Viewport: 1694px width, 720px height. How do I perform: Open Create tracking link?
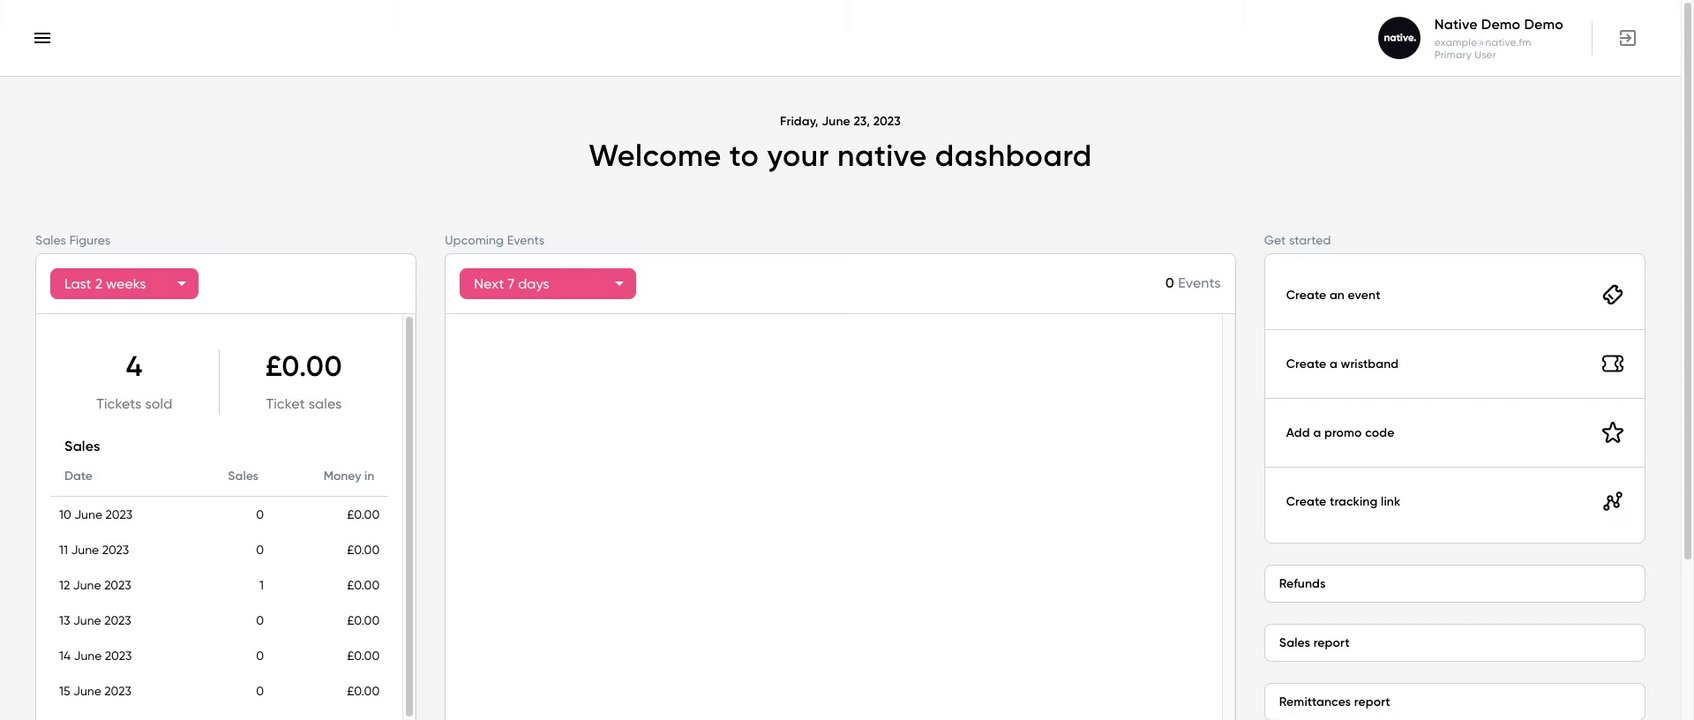(x=1343, y=502)
